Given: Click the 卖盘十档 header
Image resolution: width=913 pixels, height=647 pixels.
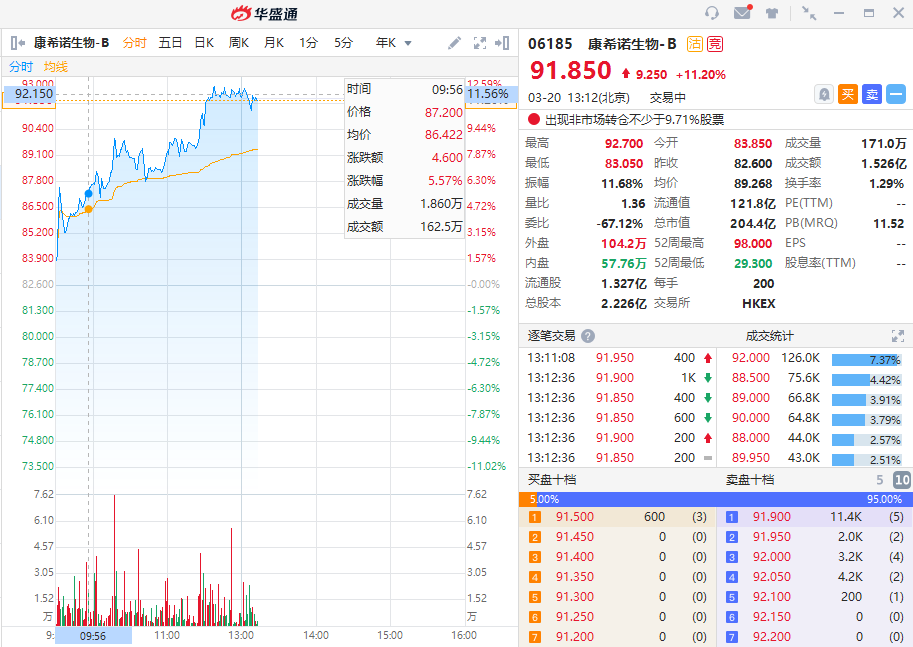Looking at the screenshot, I should tap(750, 480).
